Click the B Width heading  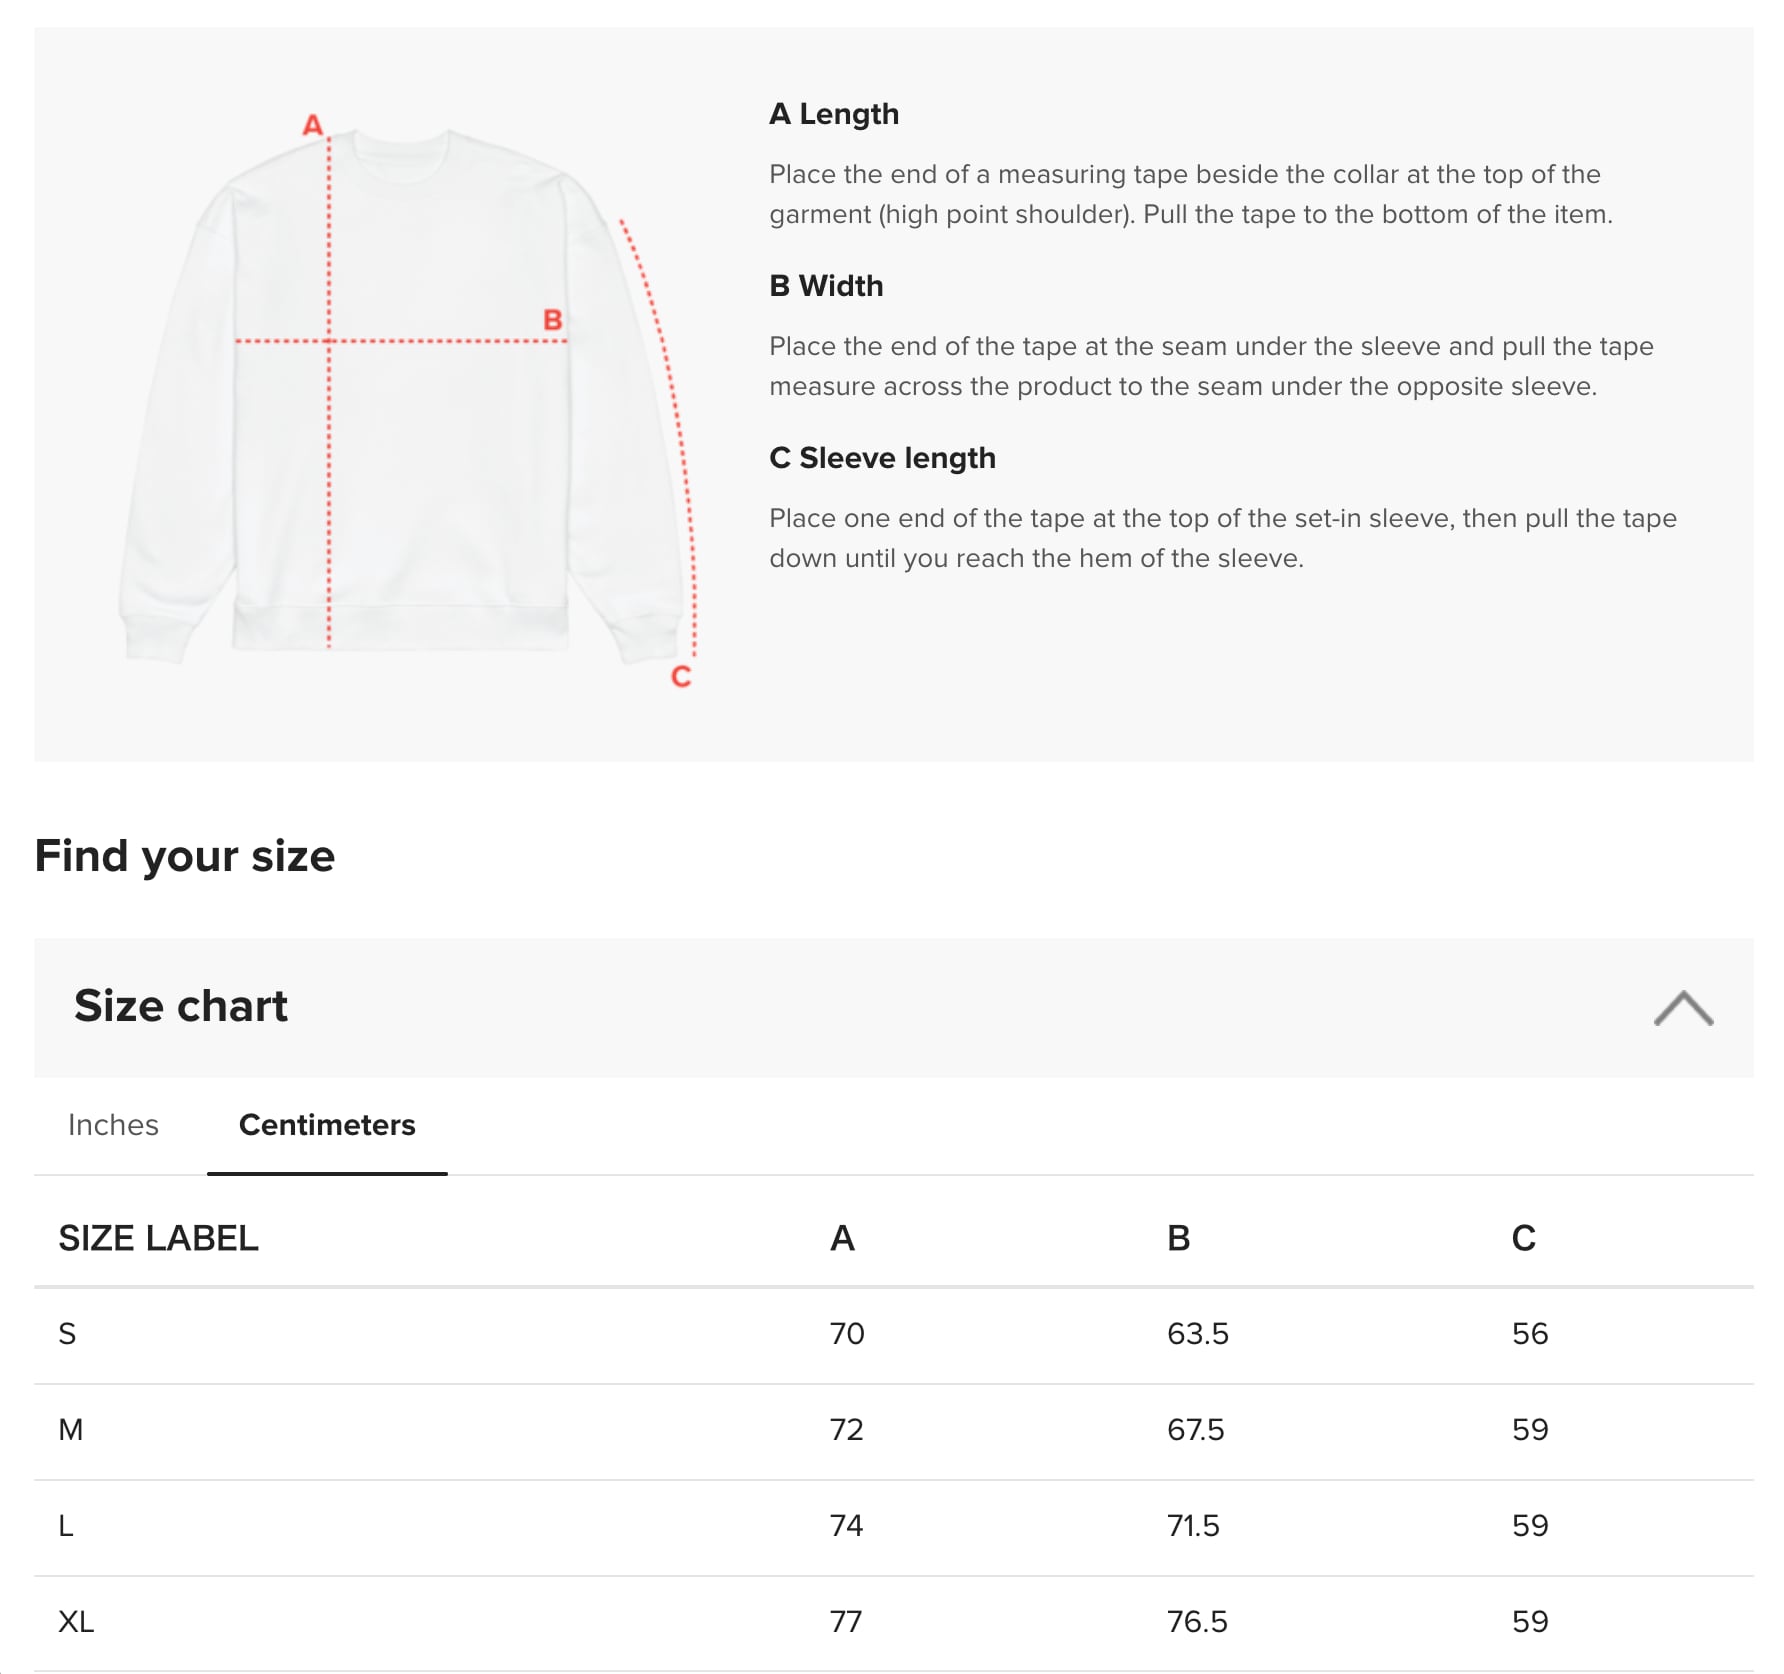click(826, 286)
